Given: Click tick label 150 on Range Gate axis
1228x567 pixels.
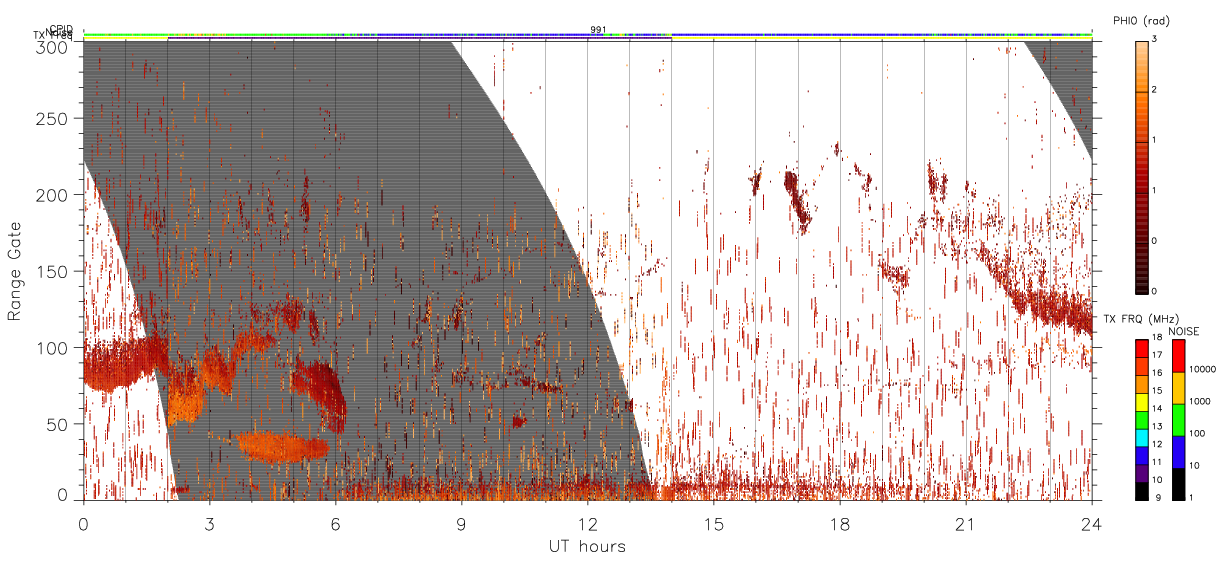Looking at the screenshot, I should (53, 271).
